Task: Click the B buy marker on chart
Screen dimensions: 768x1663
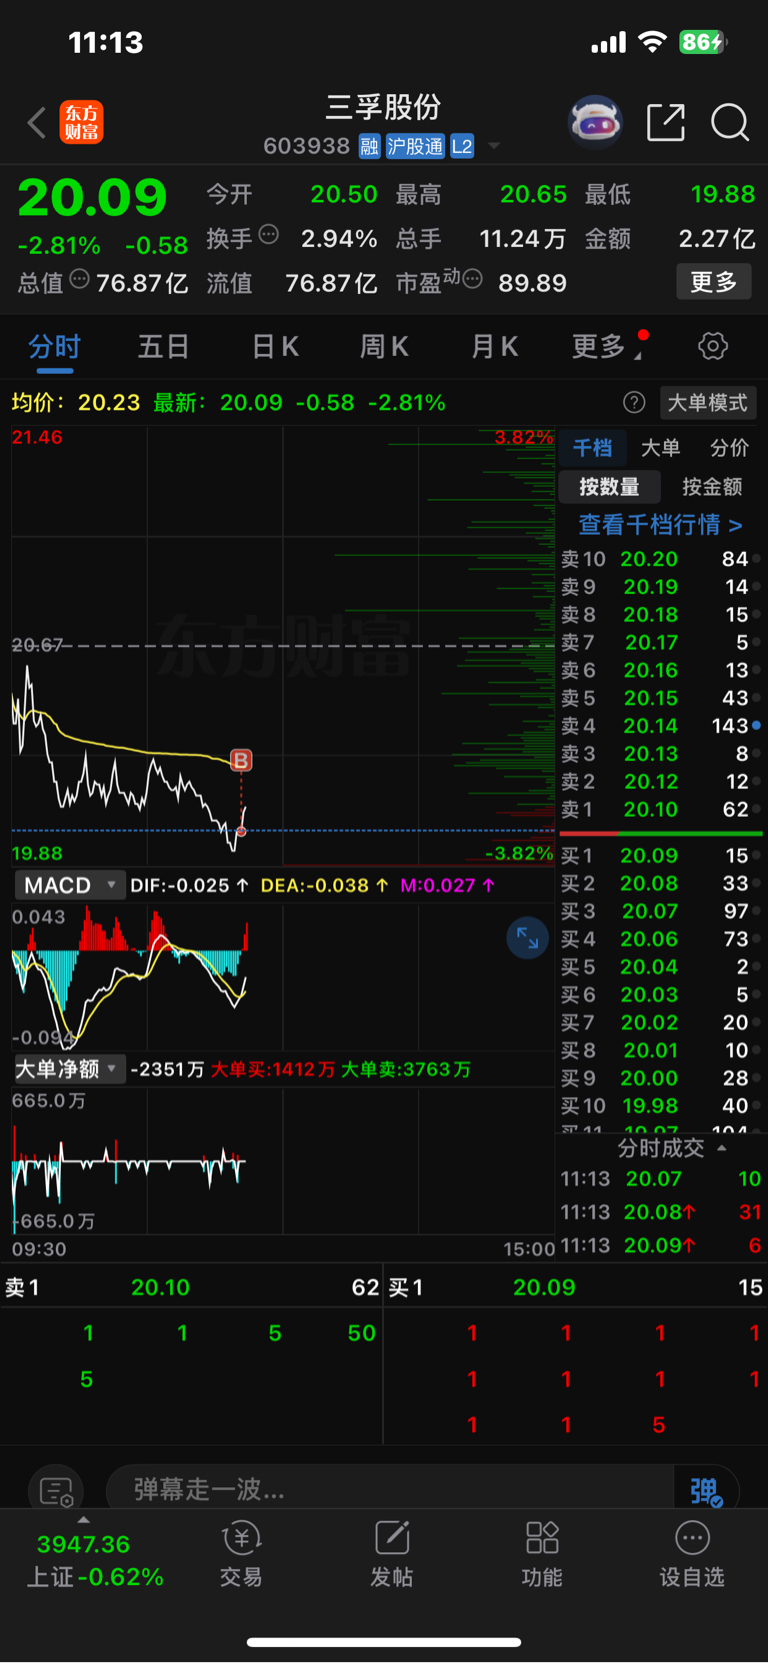Action: click(x=241, y=760)
